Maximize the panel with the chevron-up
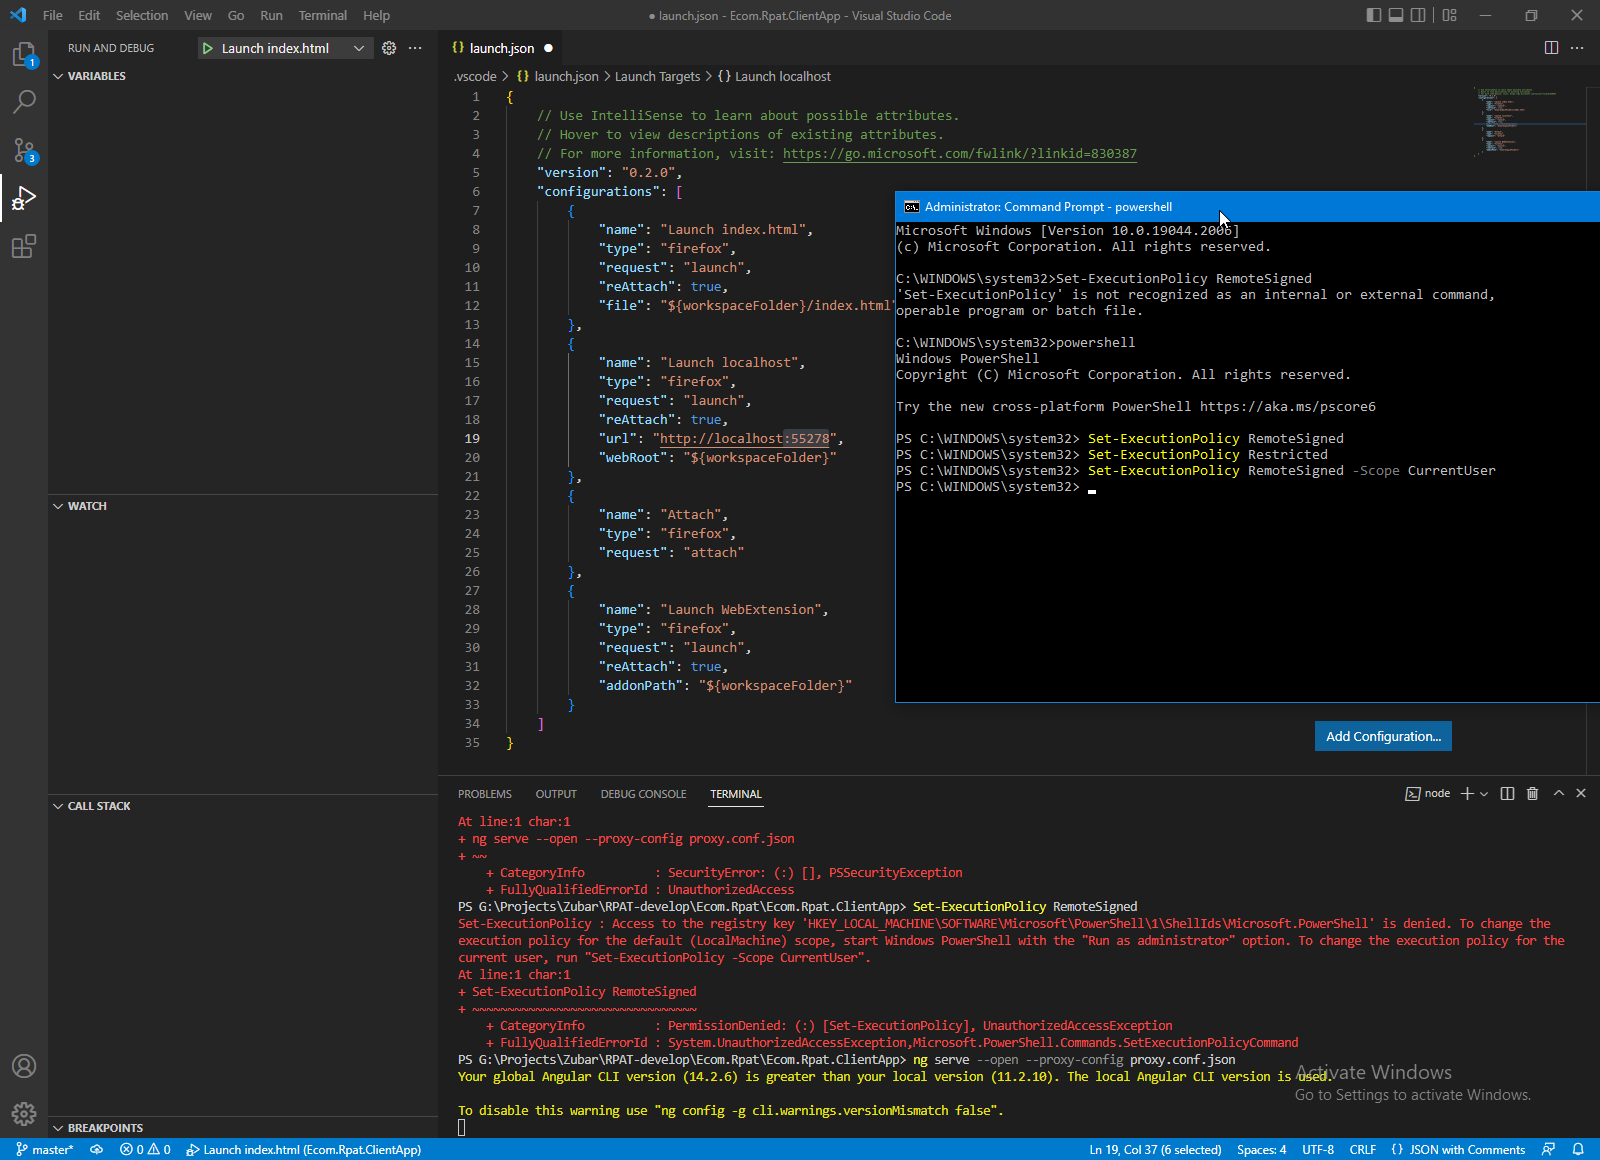The width and height of the screenshot is (1600, 1160). (1558, 793)
